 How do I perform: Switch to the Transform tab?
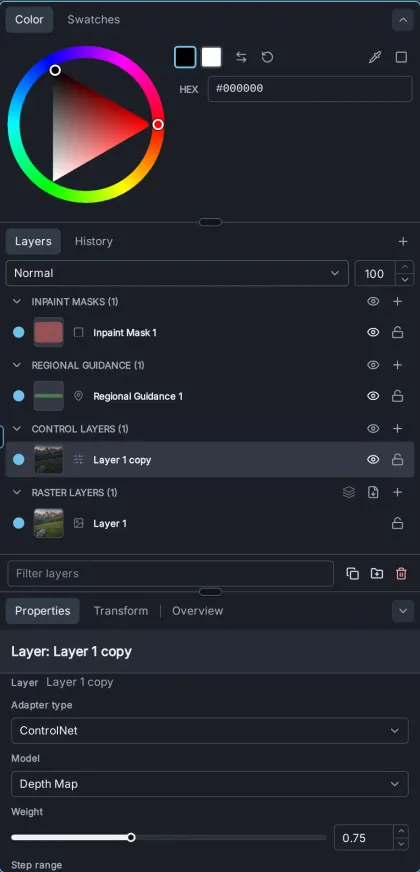coord(121,611)
